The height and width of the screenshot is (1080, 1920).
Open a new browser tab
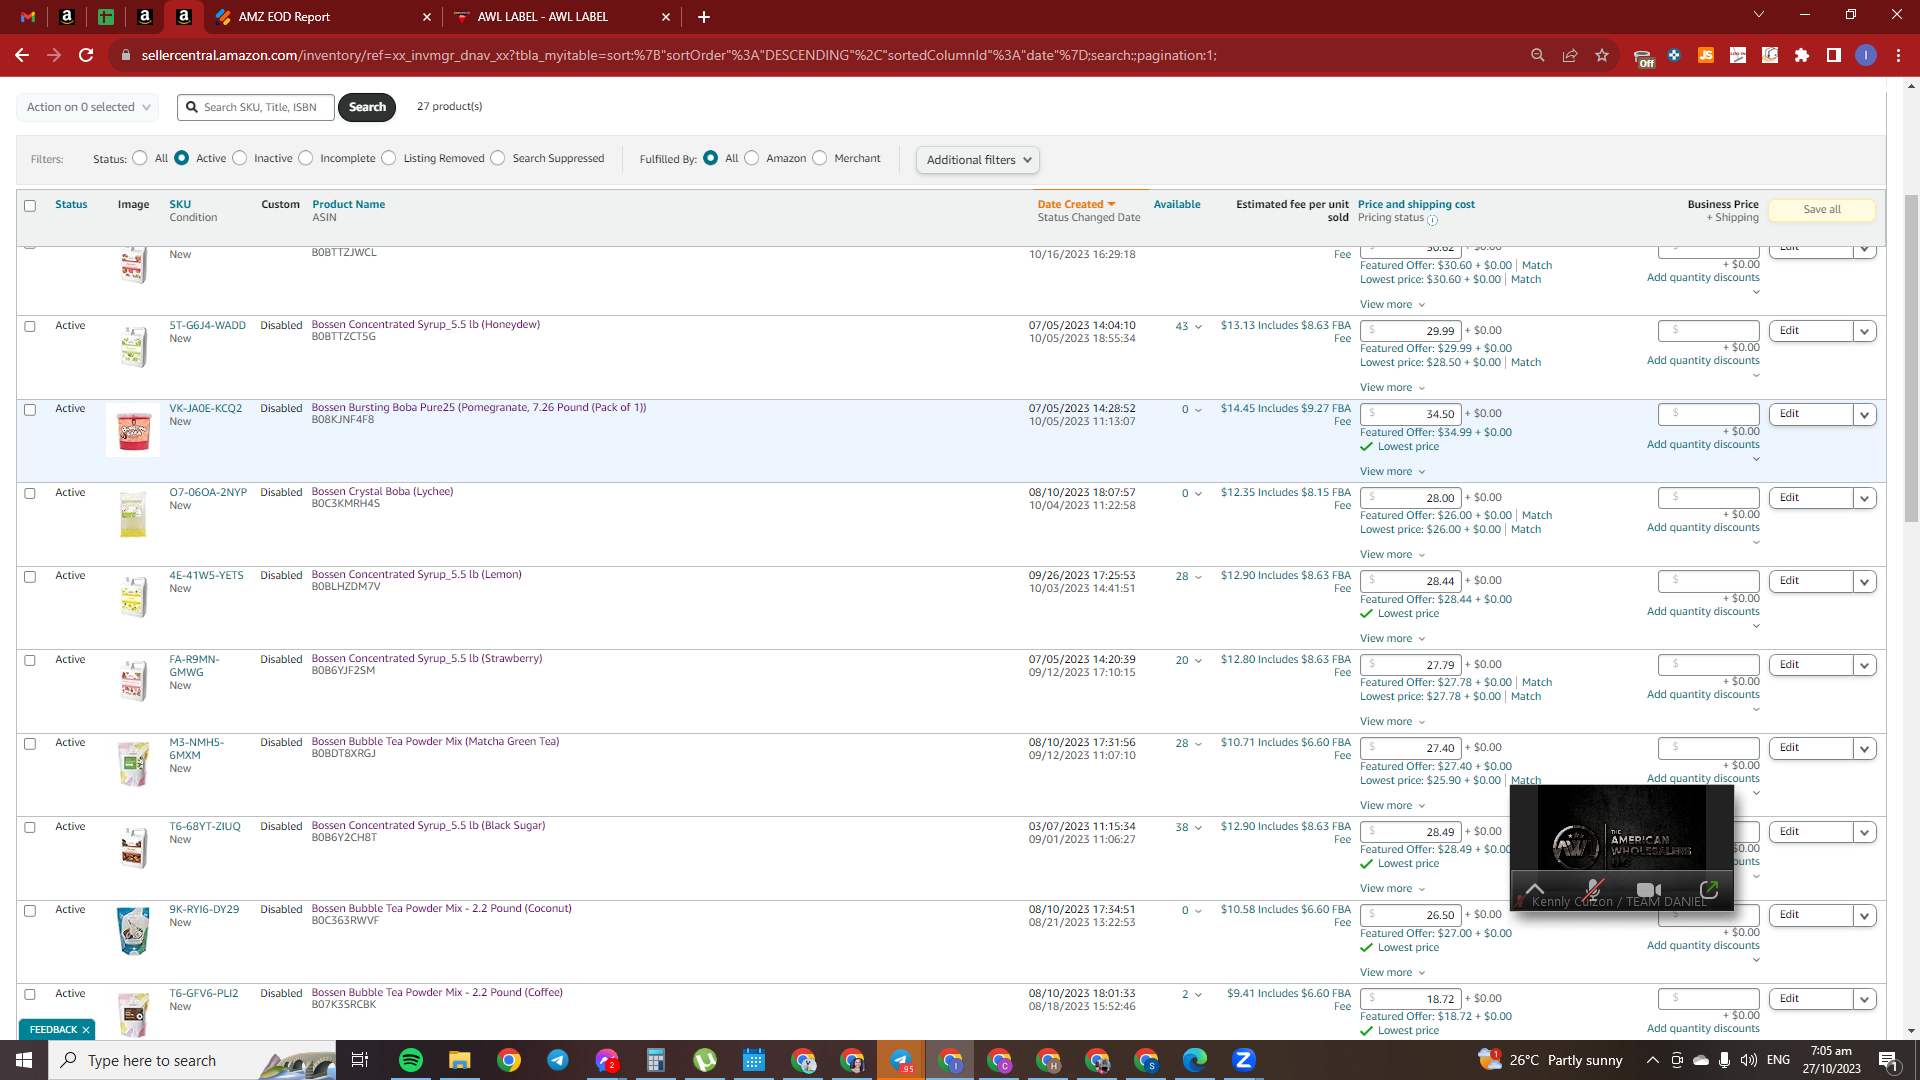[704, 16]
